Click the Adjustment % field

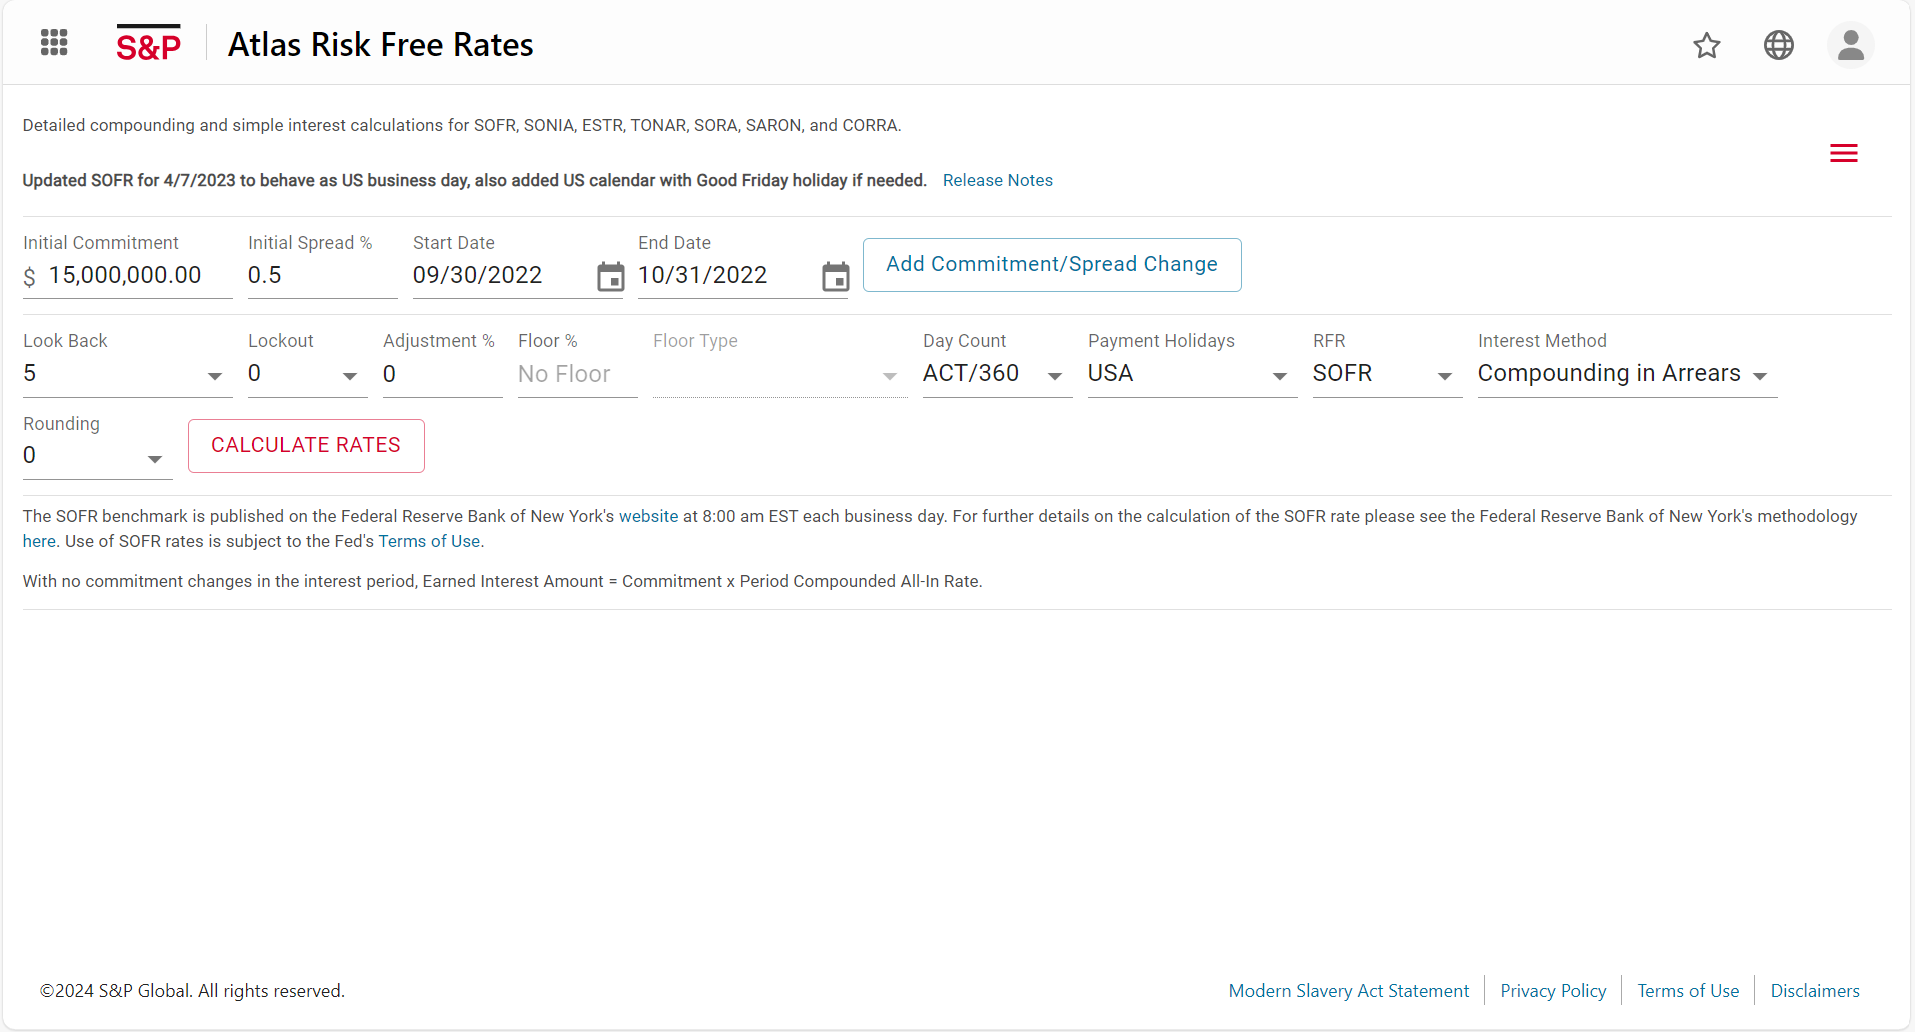[443, 374]
